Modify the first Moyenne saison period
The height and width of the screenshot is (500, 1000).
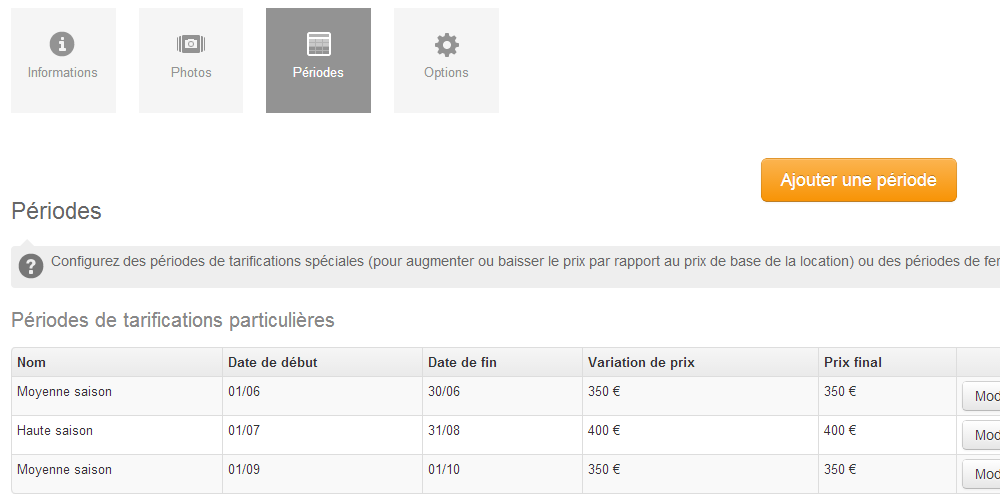pos(981,396)
